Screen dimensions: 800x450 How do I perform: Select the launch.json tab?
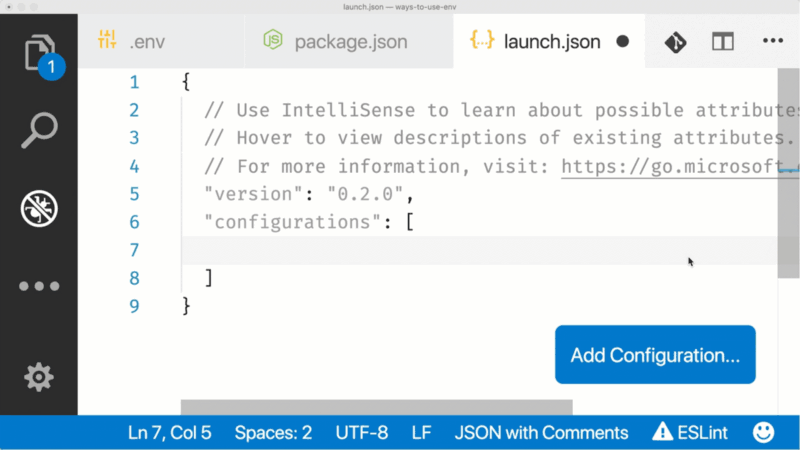coord(550,42)
